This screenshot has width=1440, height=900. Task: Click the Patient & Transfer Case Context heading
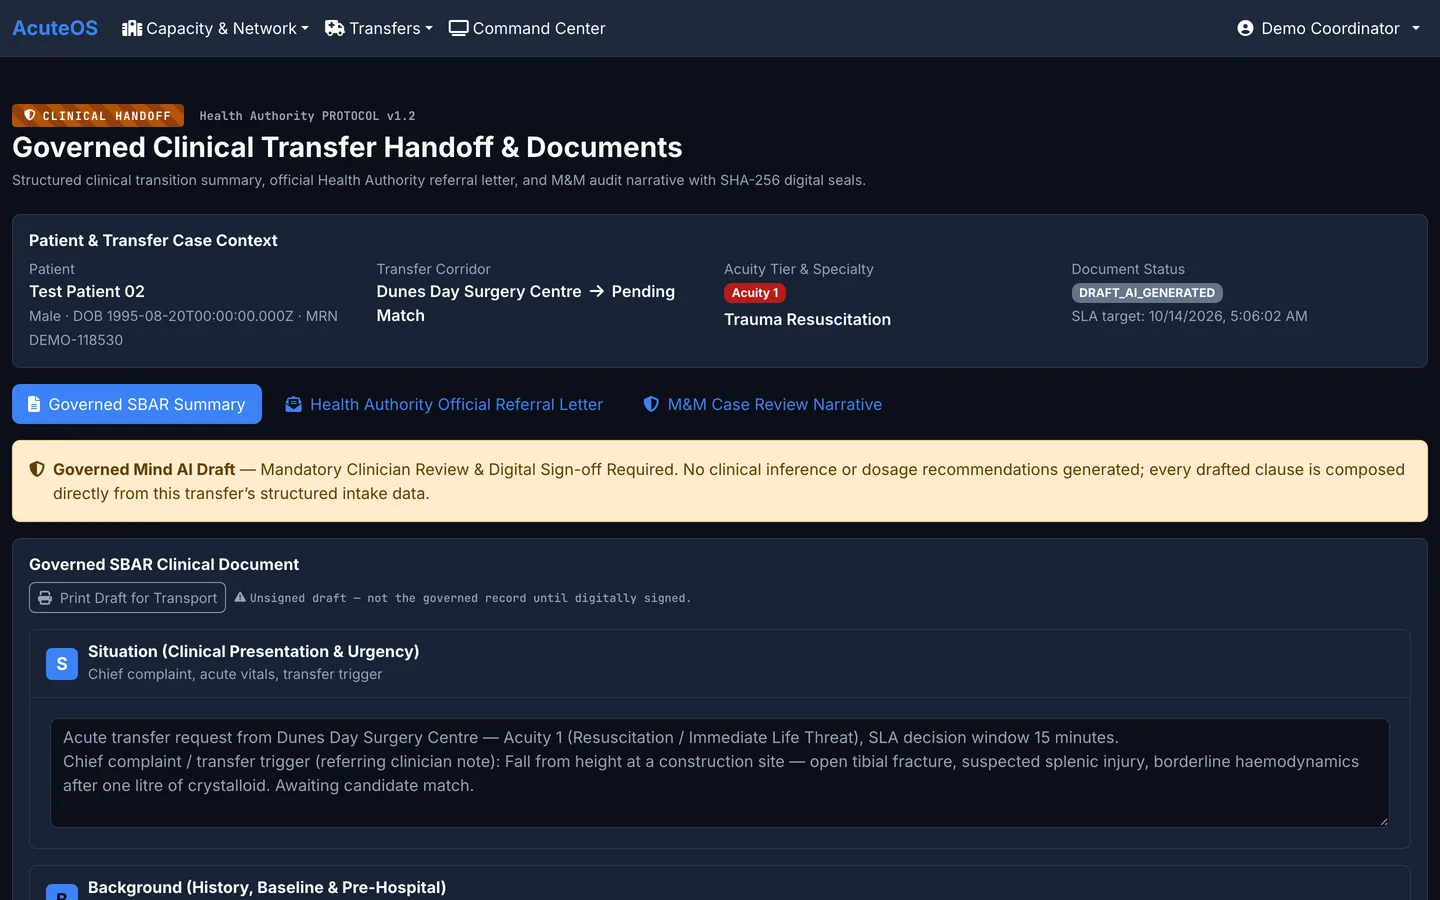[153, 240]
